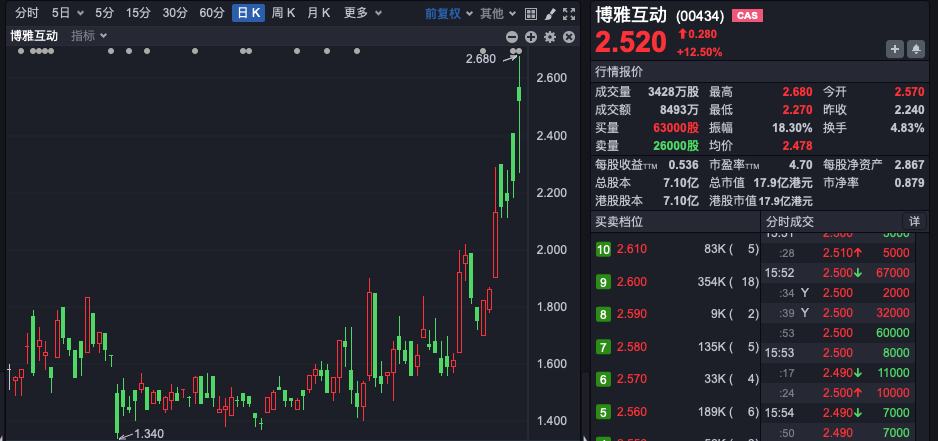Expand the 更多 more periods dropdown

coord(363,13)
